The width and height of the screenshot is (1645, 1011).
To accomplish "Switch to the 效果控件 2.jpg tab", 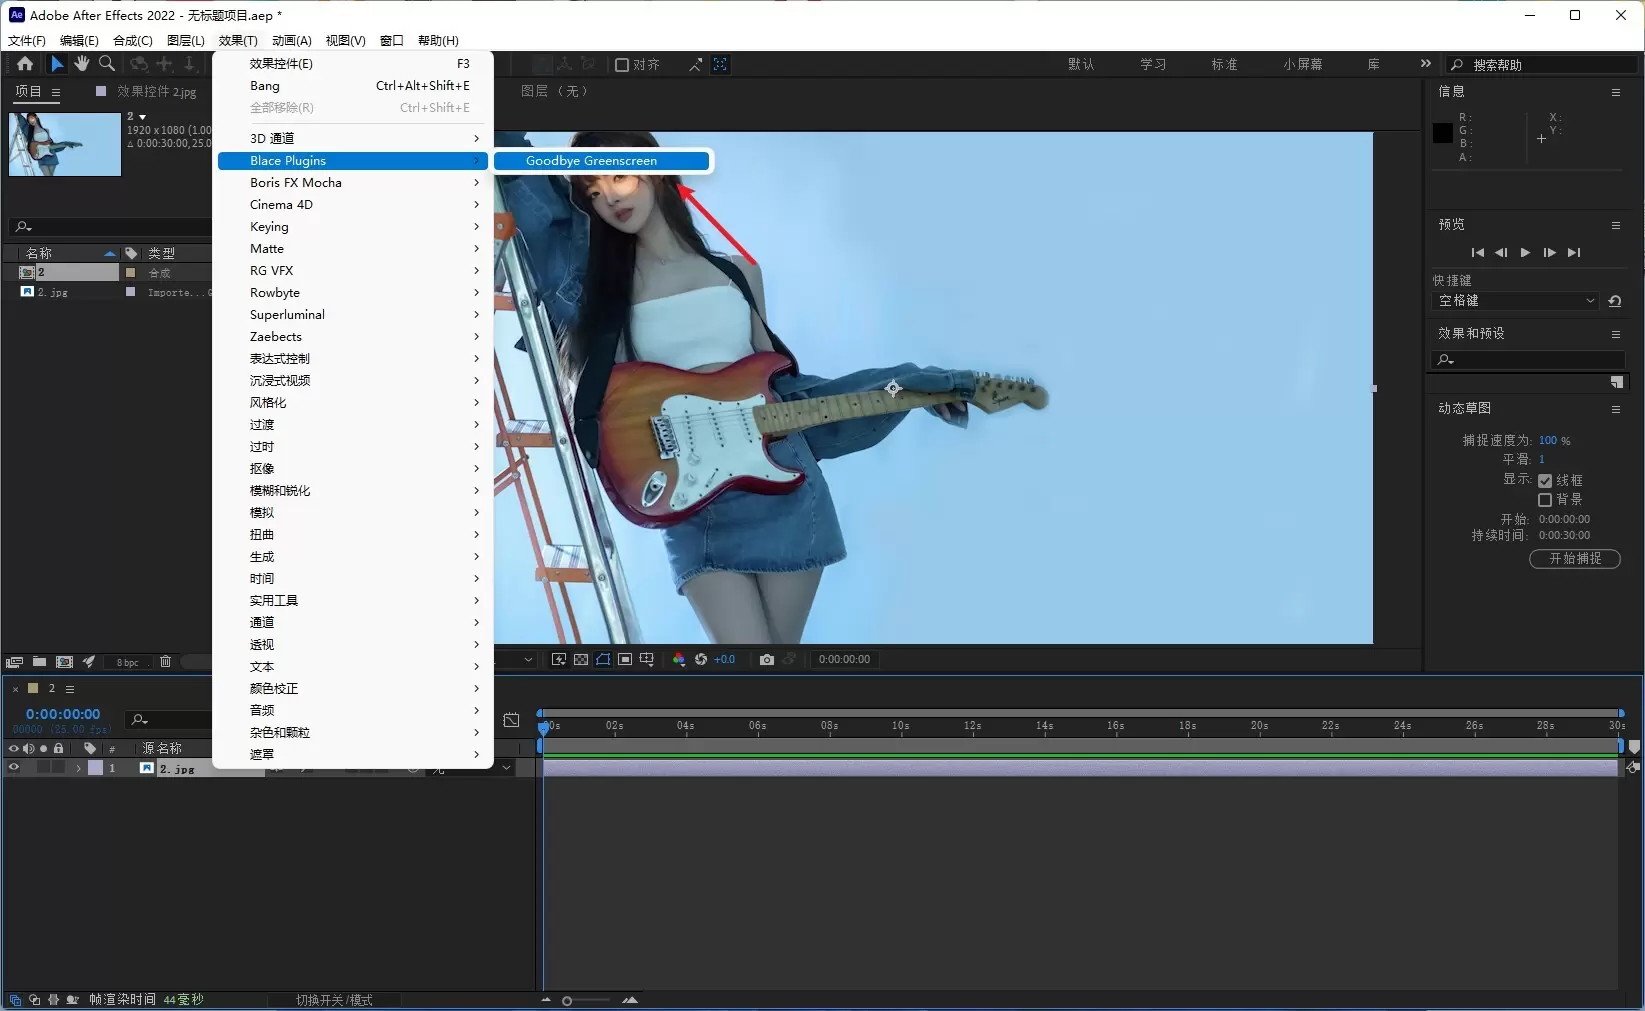I will pos(156,92).
